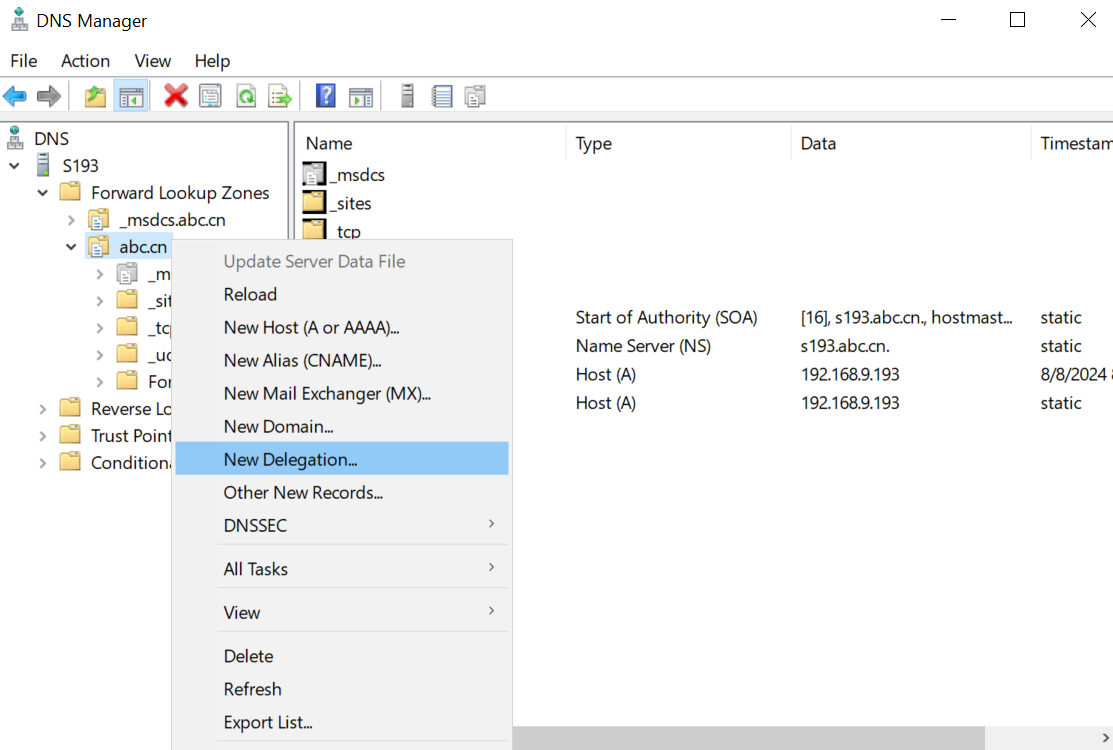Toggle the action pane toolbar icon
Image resolution: width=1113 pixels, height=750 pixels.
(361, 96)
